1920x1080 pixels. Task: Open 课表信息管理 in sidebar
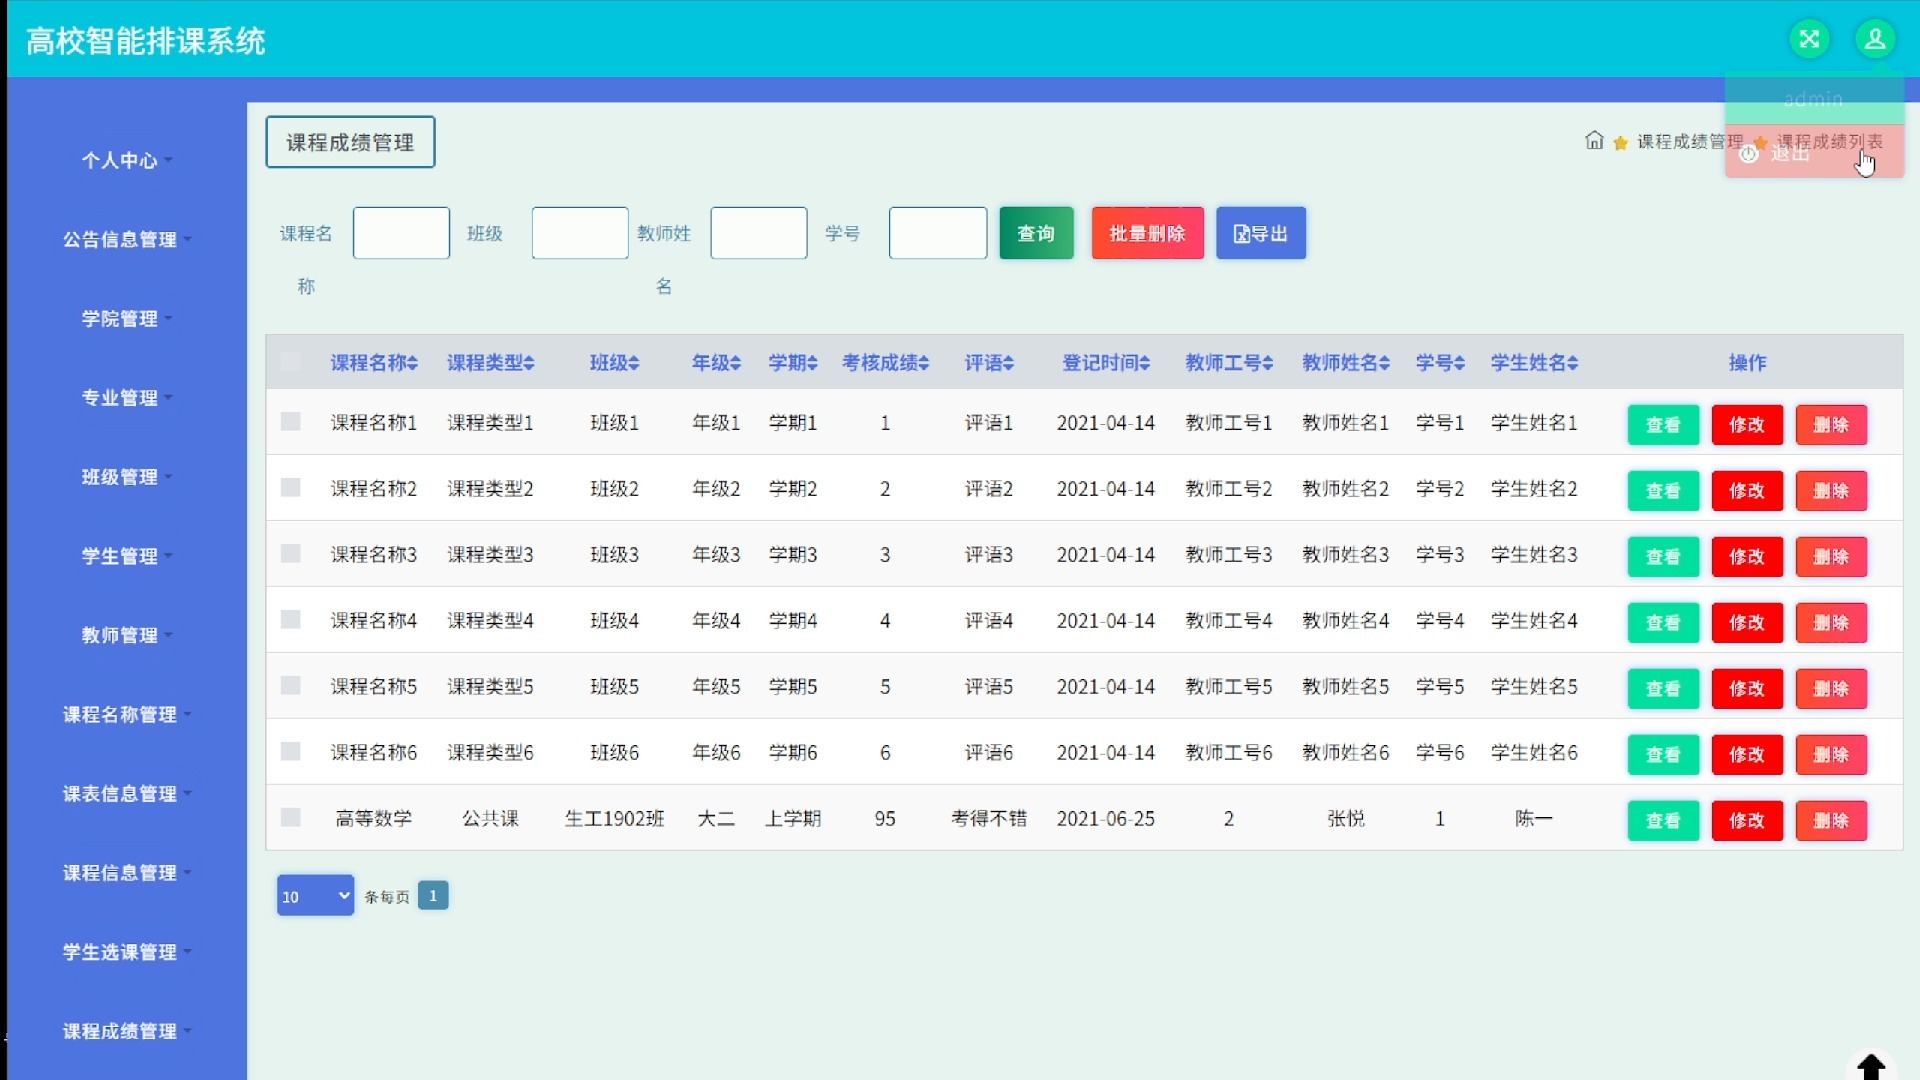click(126, 793)
